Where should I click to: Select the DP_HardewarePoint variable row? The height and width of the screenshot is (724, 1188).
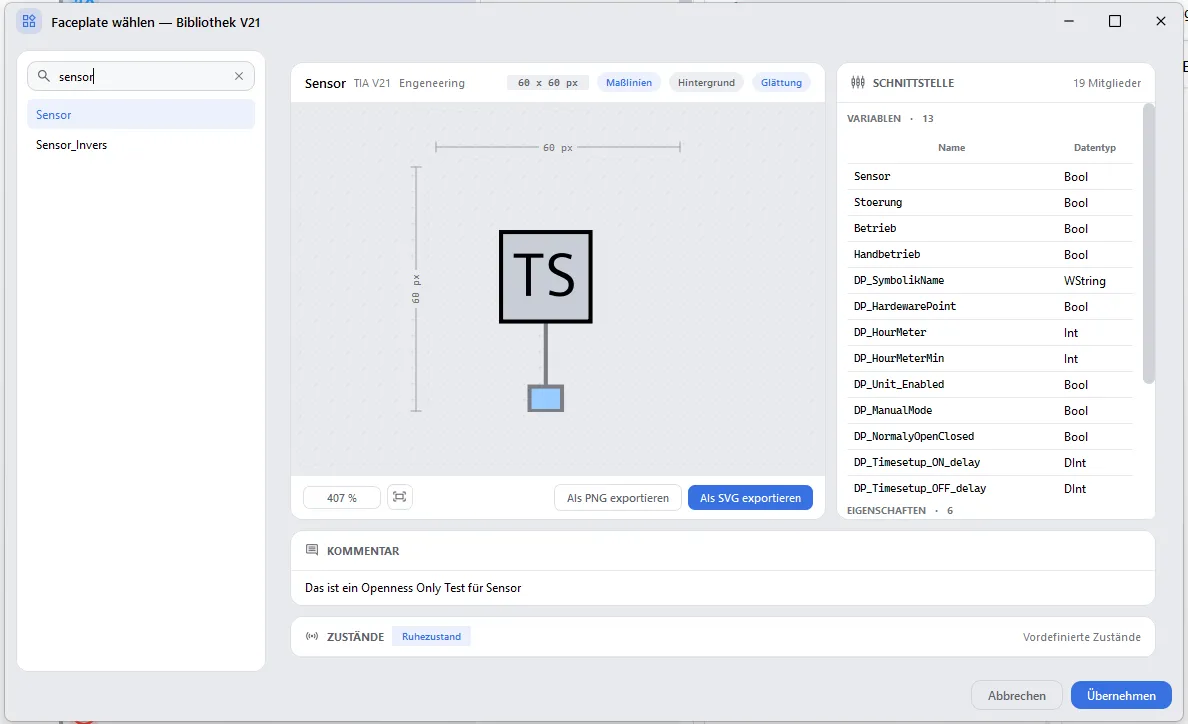point(989,306)
